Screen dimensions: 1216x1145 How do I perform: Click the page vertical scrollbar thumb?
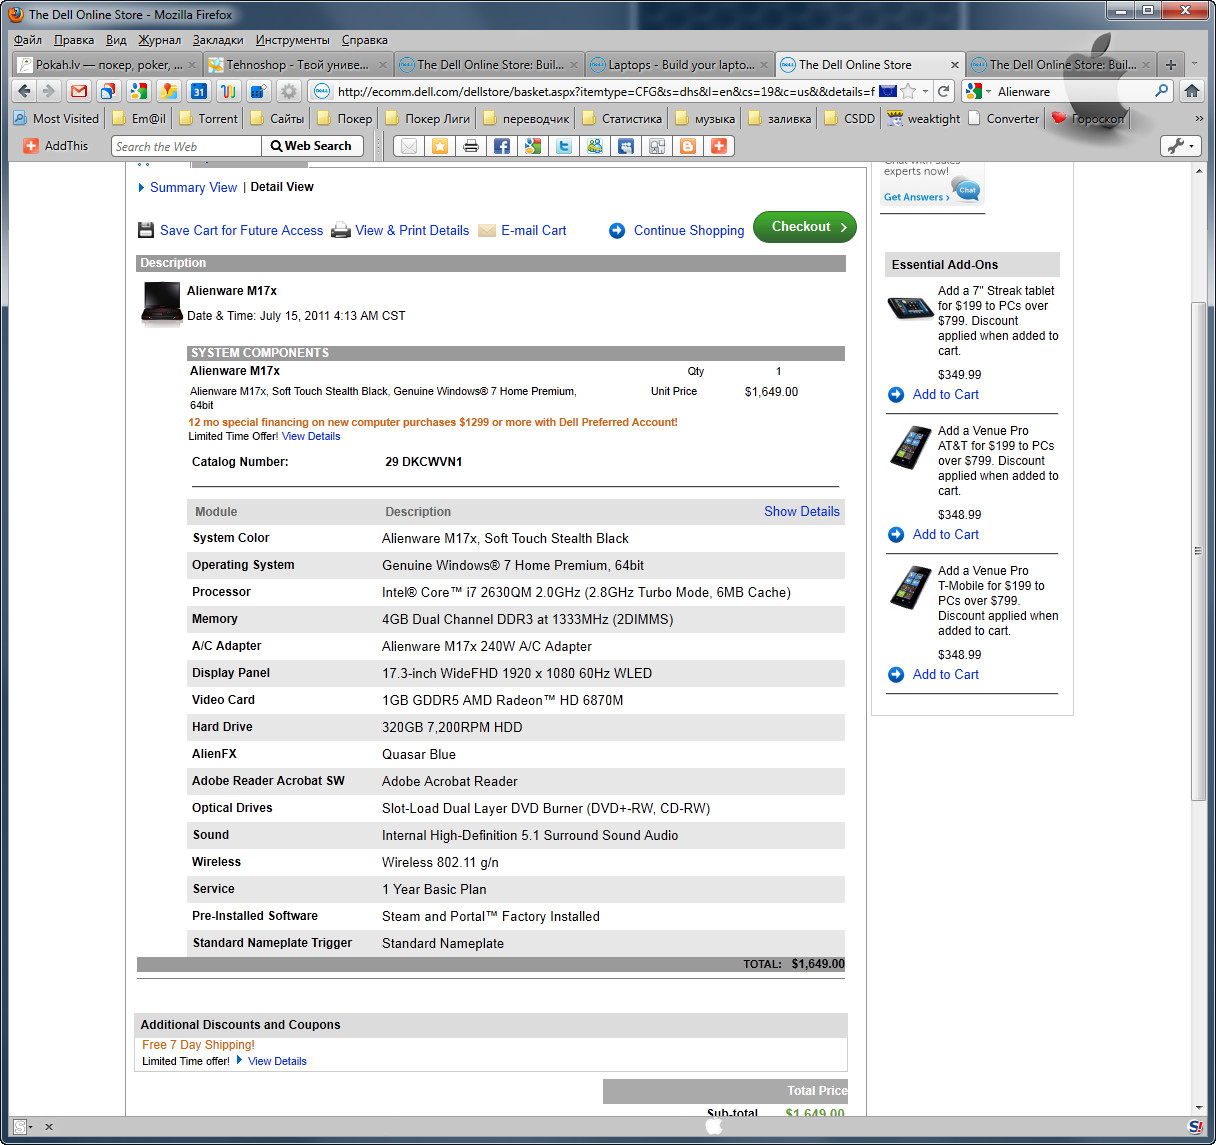coord(1198,550)
